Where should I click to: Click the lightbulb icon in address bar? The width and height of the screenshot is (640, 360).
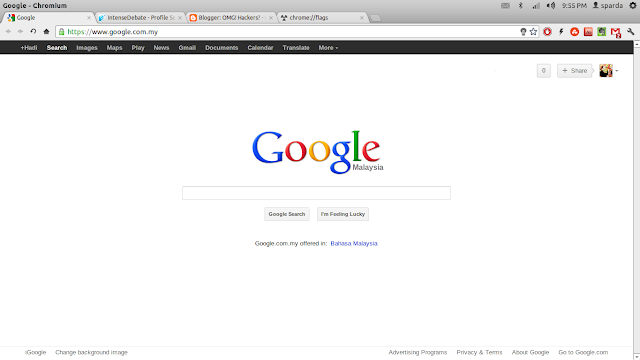[523, 32]
